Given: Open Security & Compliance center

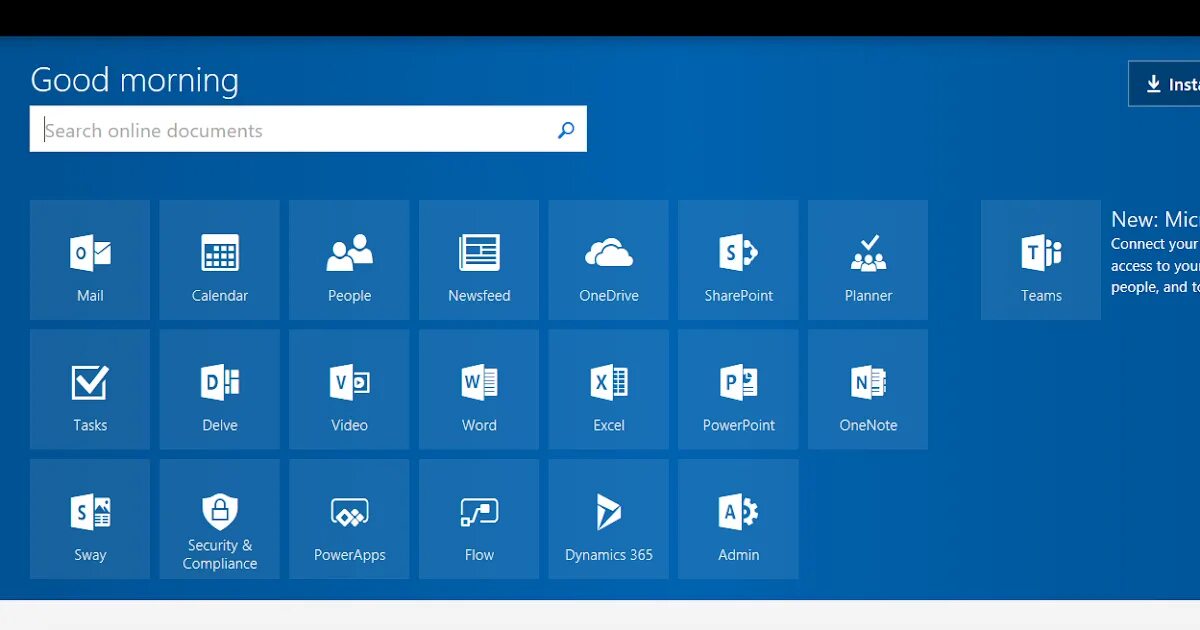Looking at the screenshot, I should [x=220, y=519].
